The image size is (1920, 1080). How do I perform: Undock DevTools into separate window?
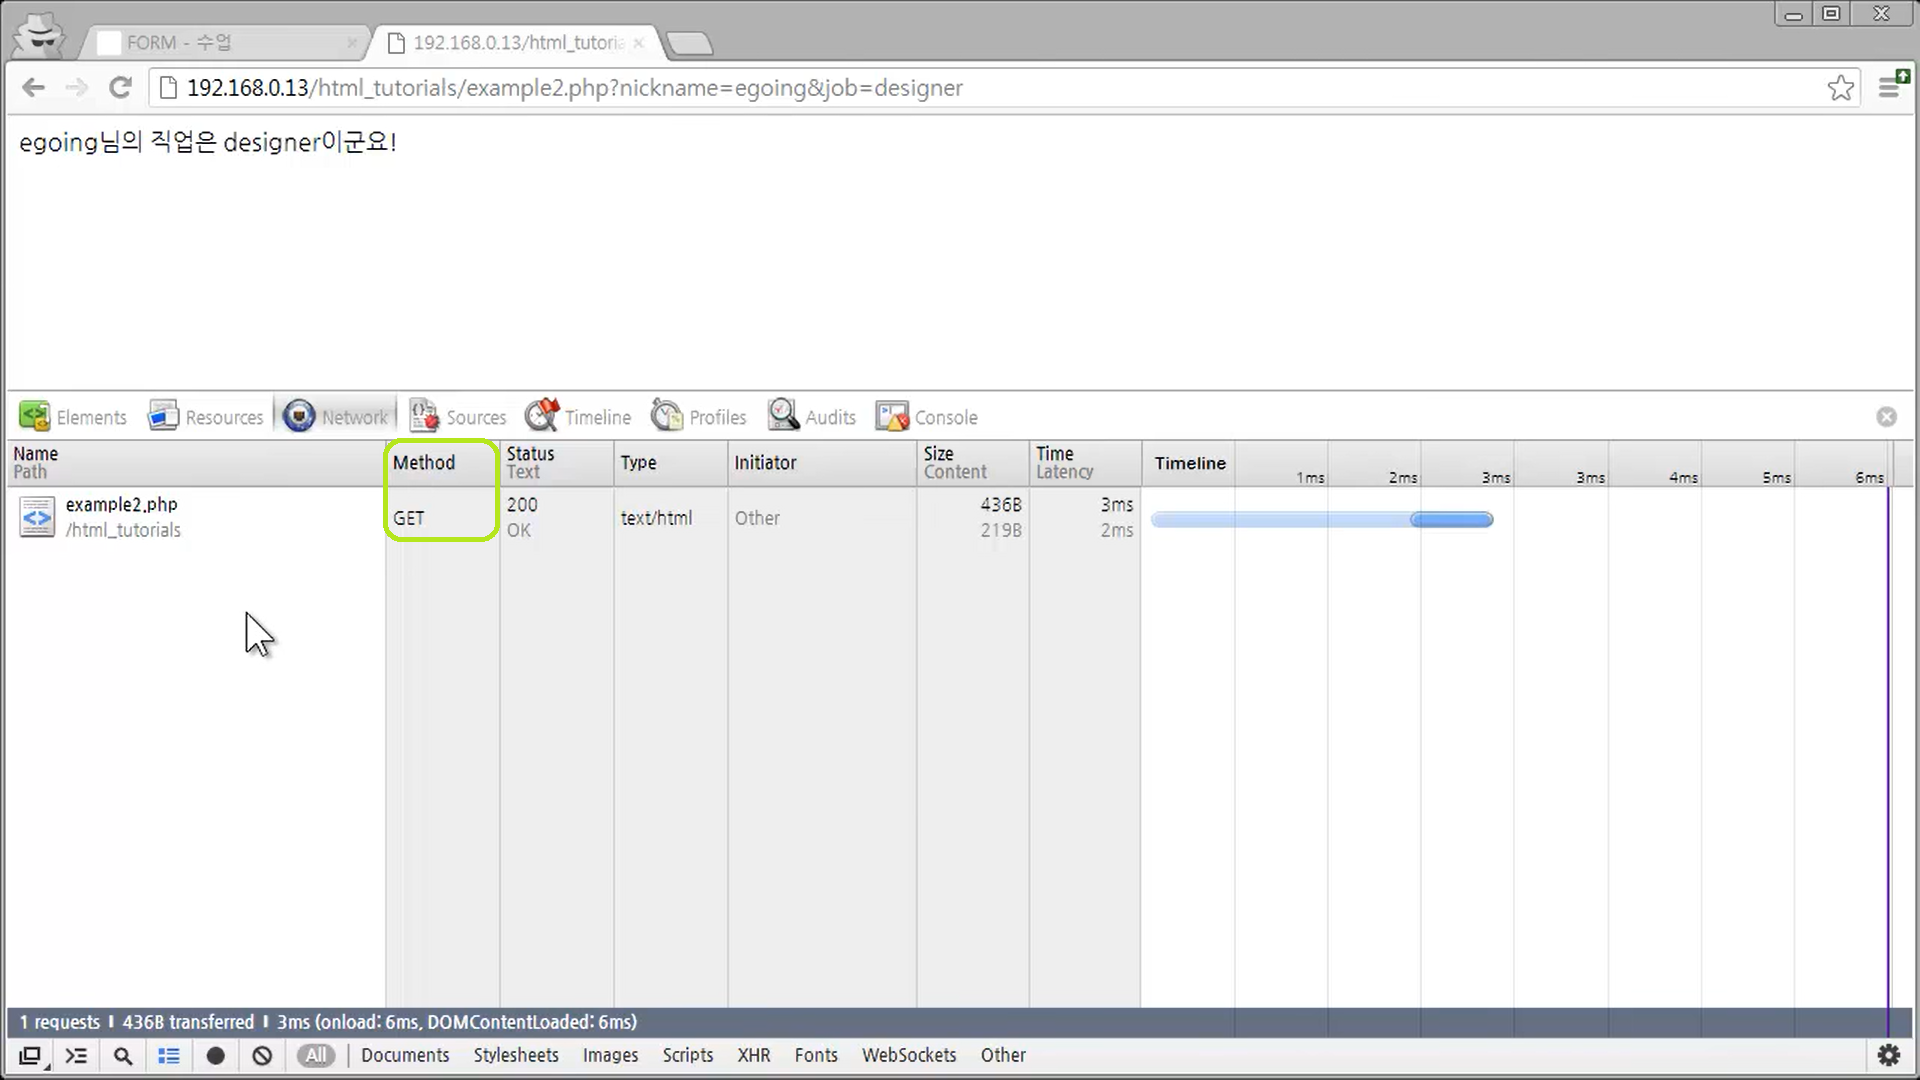[30, 1055]
